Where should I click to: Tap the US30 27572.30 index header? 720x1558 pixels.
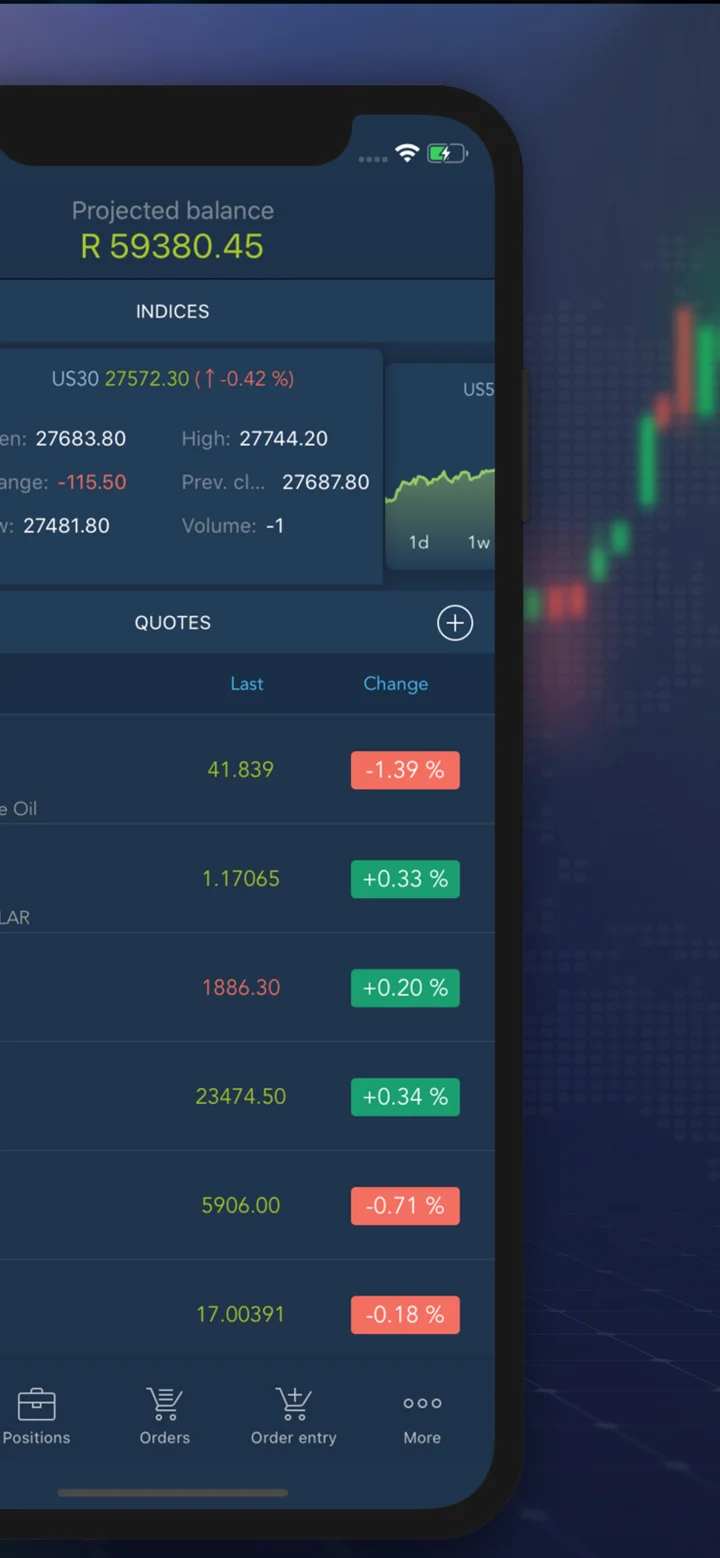tap(173, 379)
